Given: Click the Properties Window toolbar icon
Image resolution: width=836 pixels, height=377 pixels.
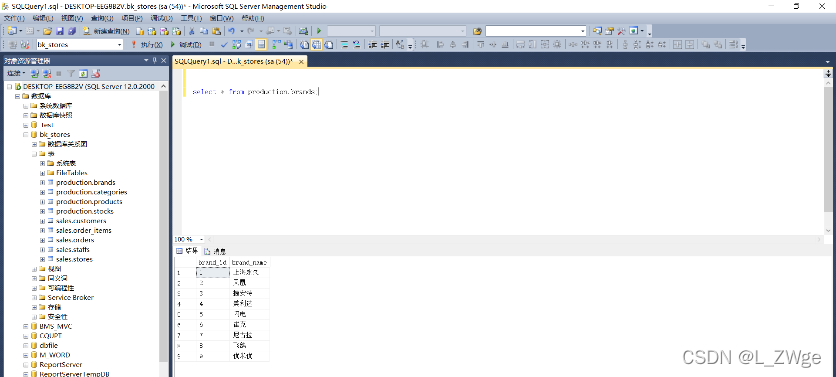Looking at the screenshot, I should [609, 31].
